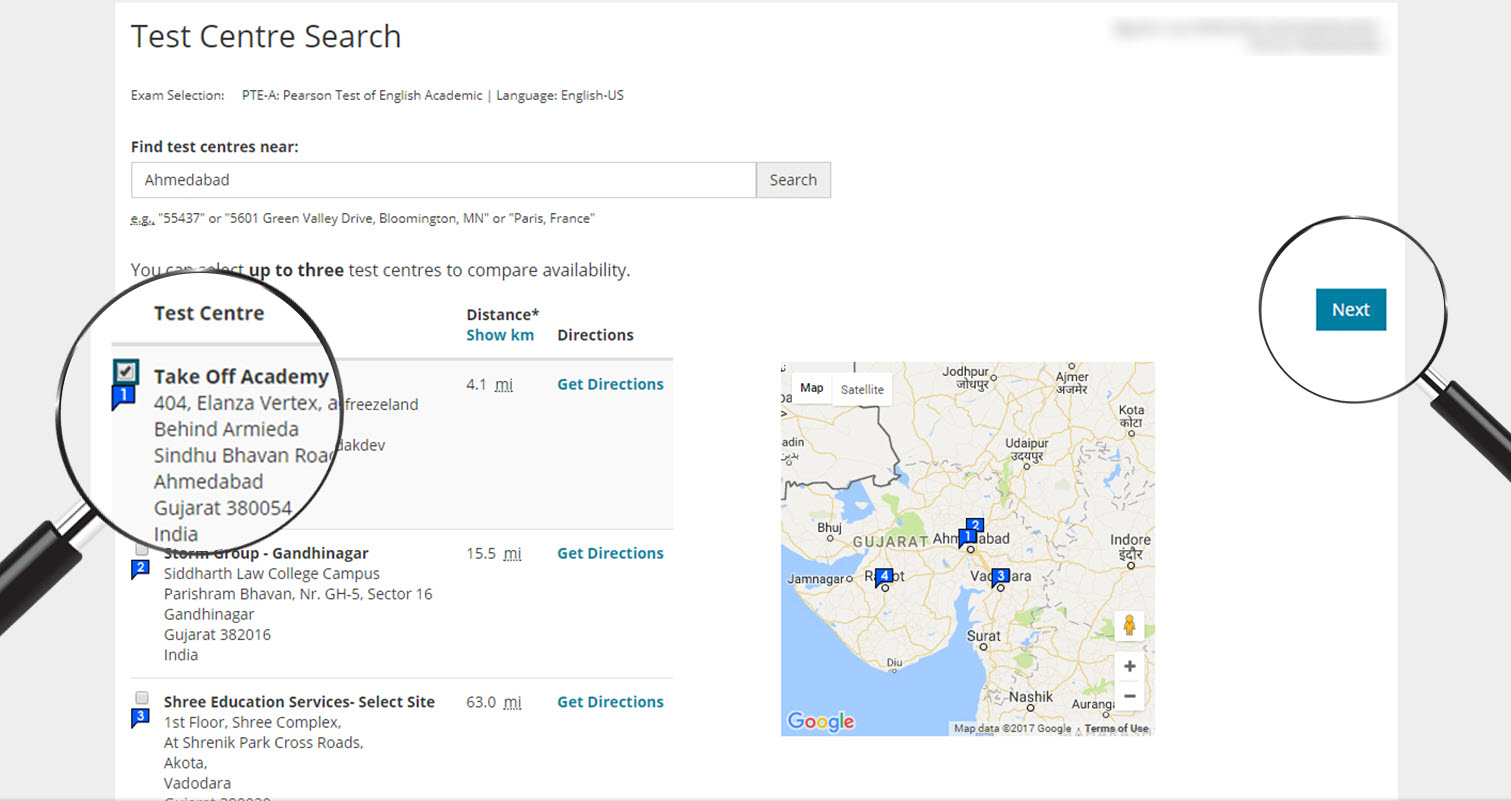Switch map to Satellite view
The width and height of the screenshot is (1511, 801).
coord(862,389)
